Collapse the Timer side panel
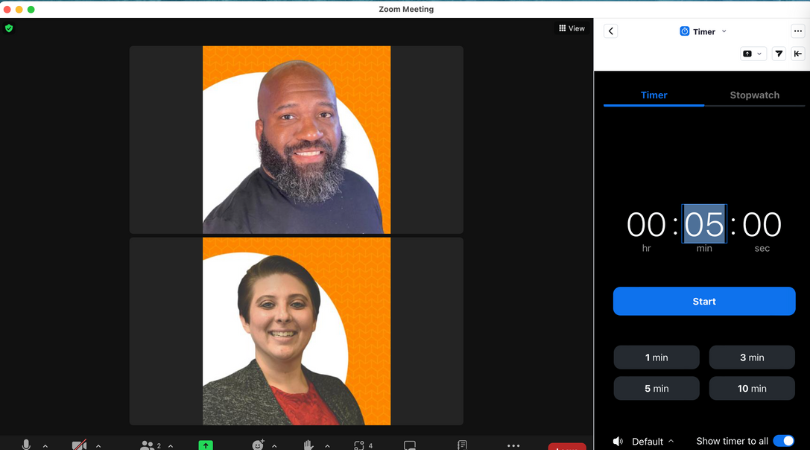This screenshot has height=450, width=810. click(798, 54)
